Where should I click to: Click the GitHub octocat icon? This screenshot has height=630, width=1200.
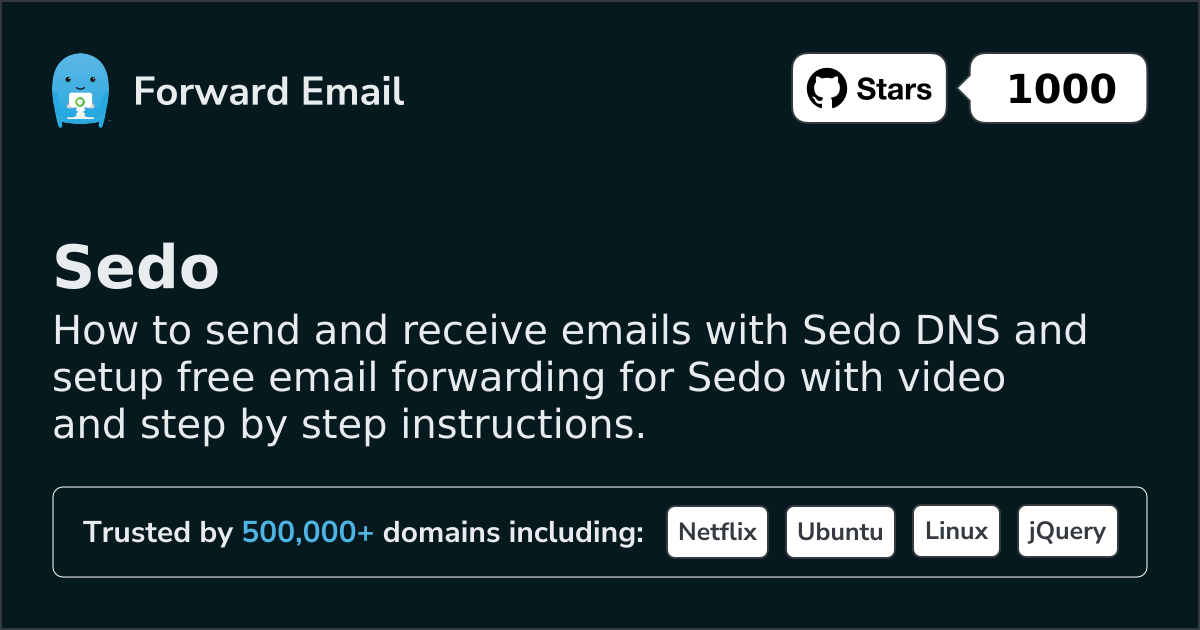827,89
